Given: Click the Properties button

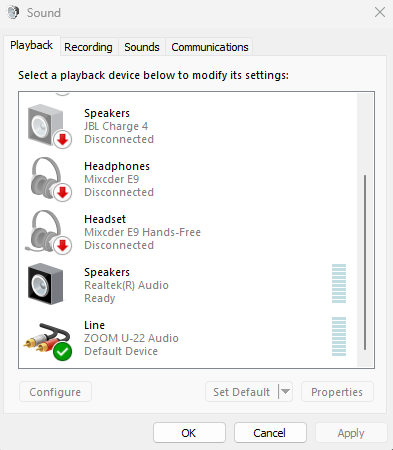Looking at the screenshot, I should (x=337, y=392).
